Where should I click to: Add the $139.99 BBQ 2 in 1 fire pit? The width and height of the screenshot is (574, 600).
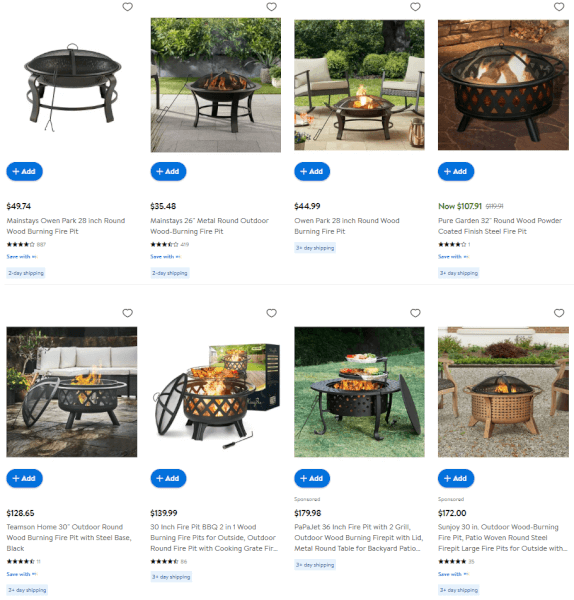click(168, 478)
